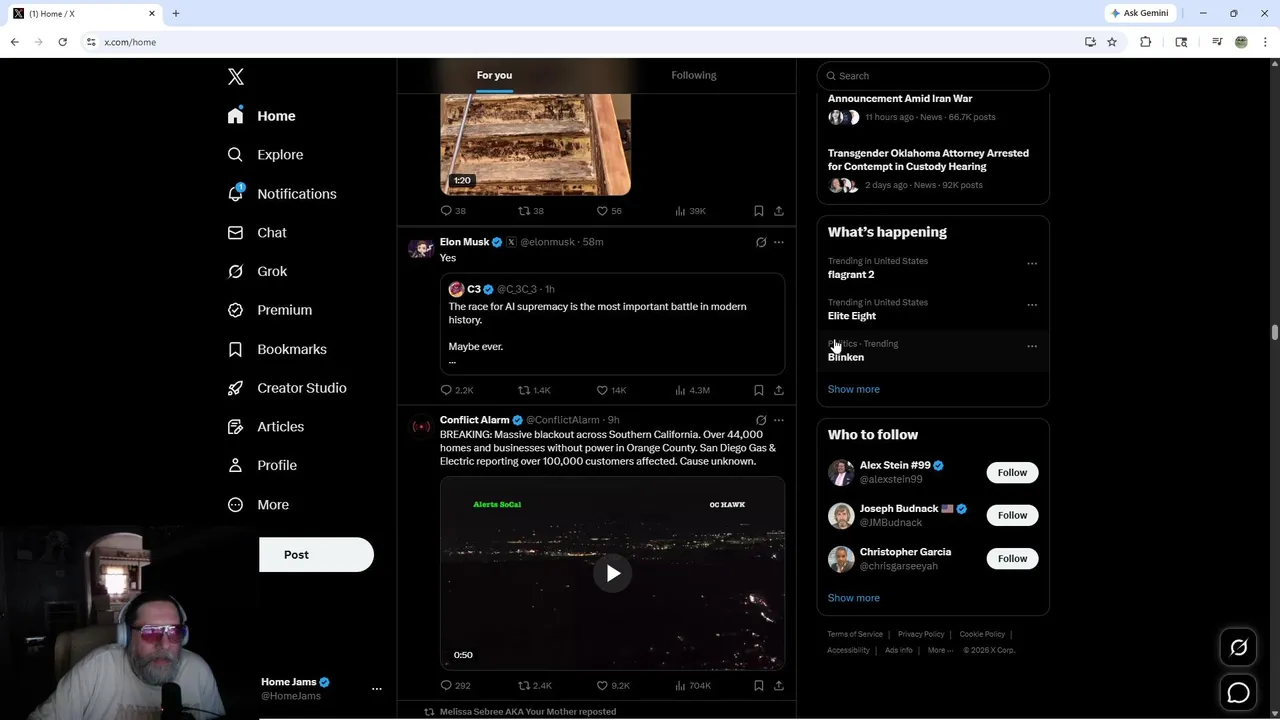Play the Conflict Alarm blackout video
The image size is (1280, 720).
pos(612,573)
